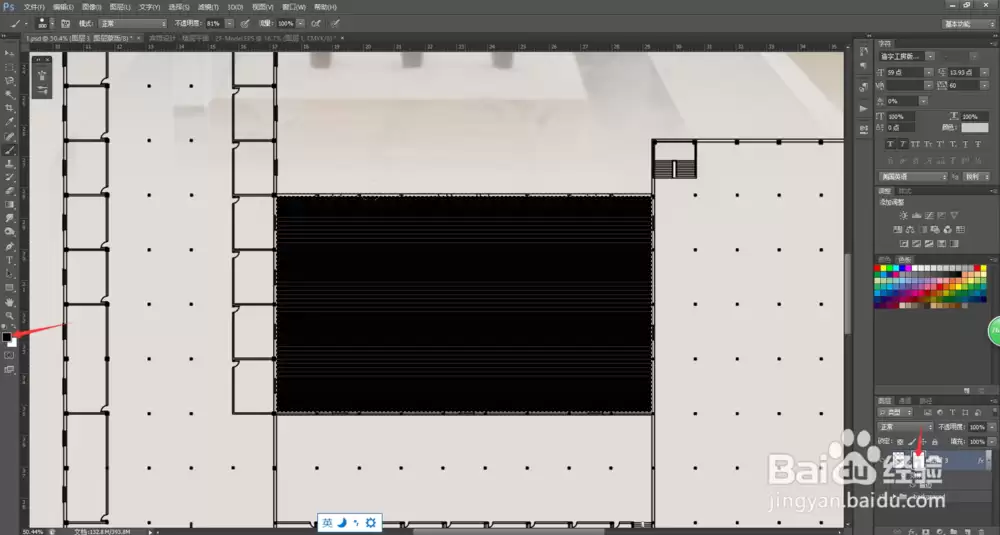The width and height of the screenshot is (1000, 535).
Task: Toggle Faux Italic in Character panel
Action: 902,144
